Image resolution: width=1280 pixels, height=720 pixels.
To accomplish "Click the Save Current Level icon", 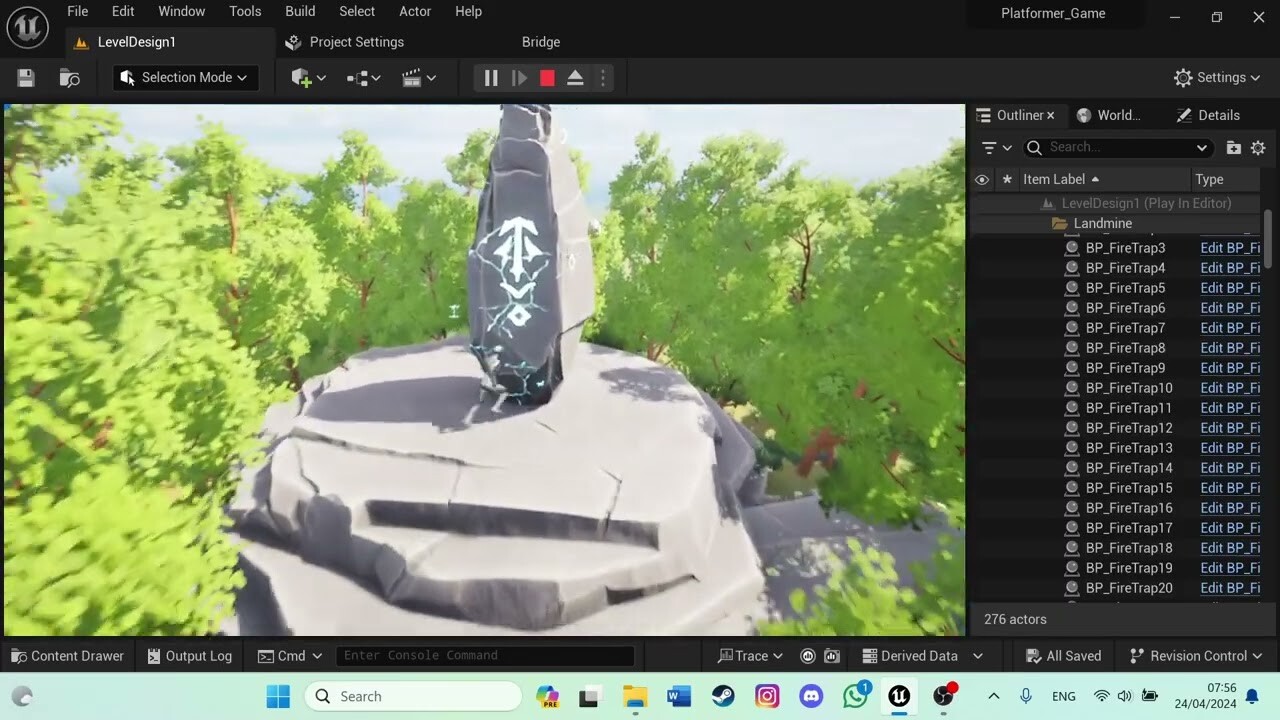I will coord(24,77).
